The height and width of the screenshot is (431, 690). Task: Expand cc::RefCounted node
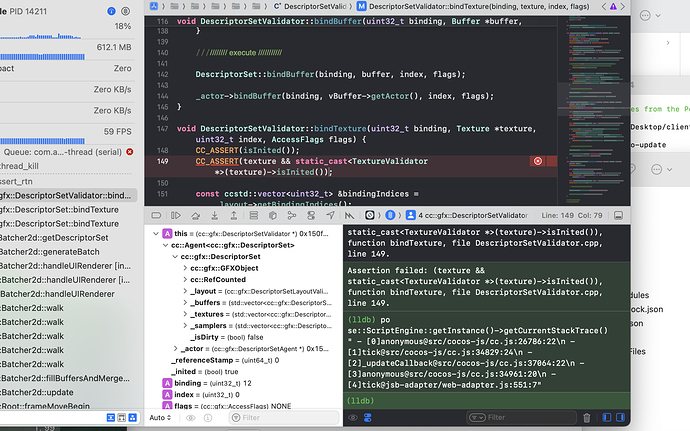click(185, 280)
